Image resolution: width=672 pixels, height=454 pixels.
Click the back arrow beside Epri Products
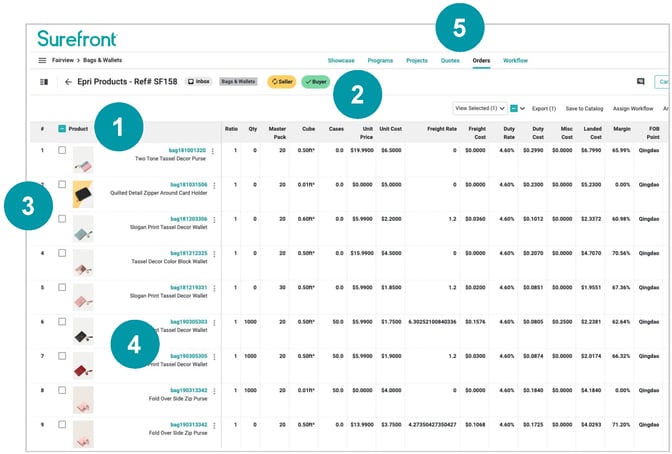click(68, 82)
